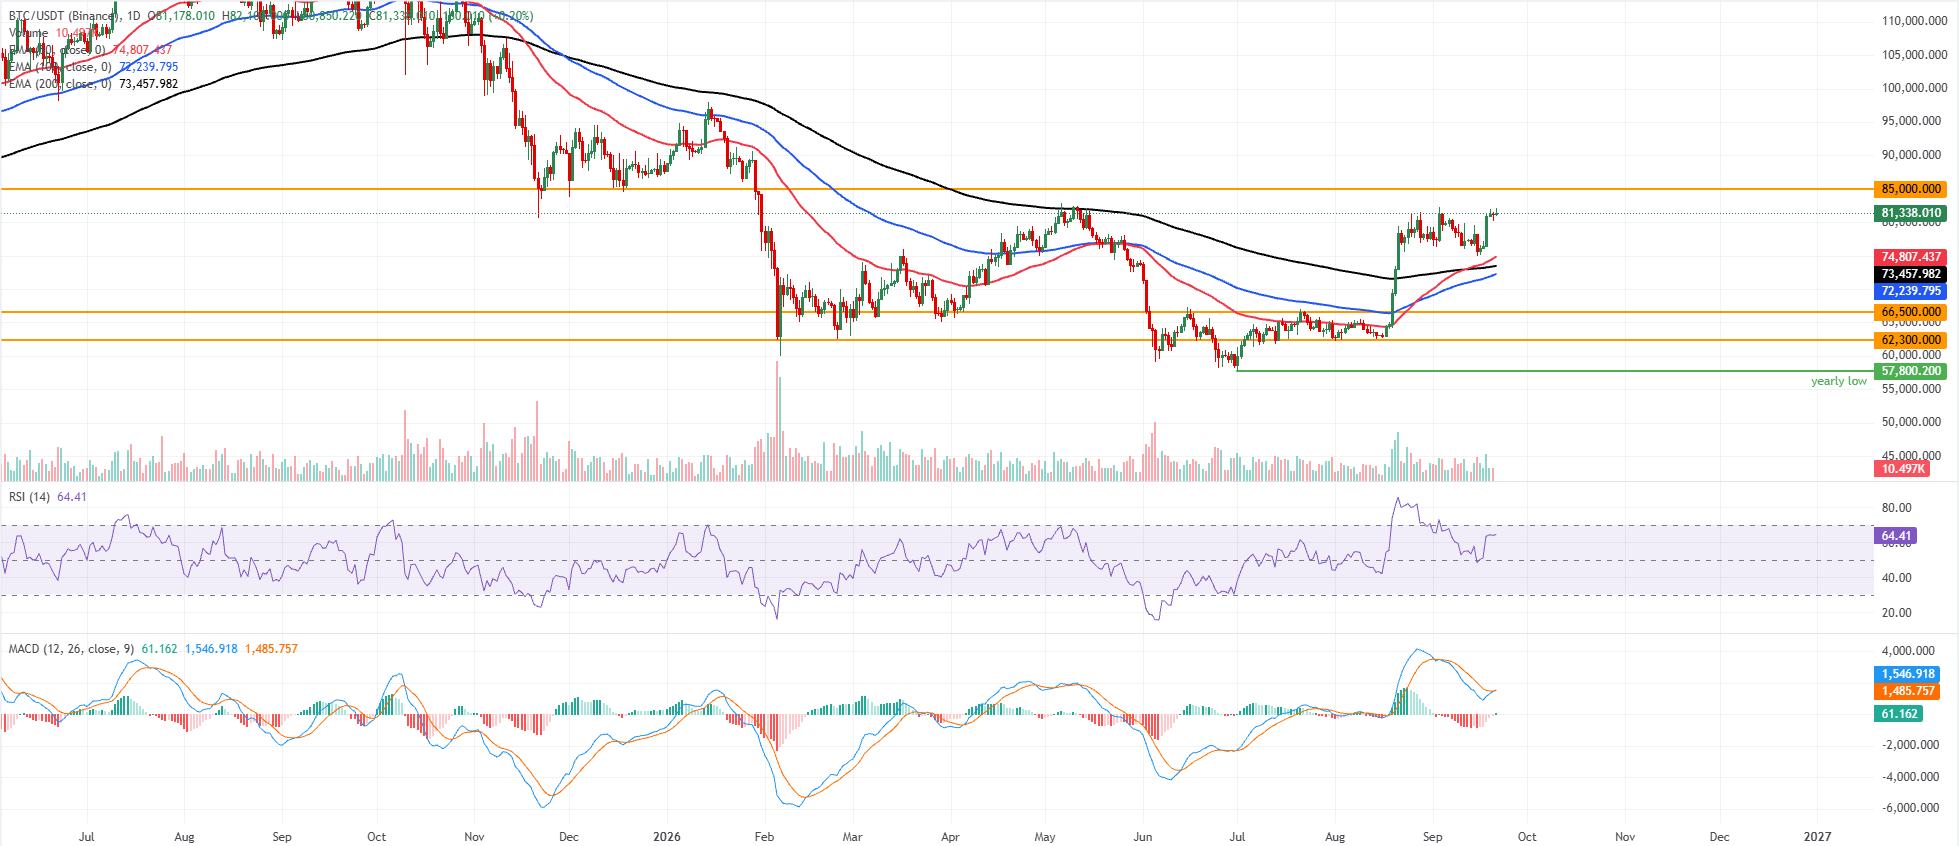Select the EMA (50, close, 0) legend

coord(56,50)
